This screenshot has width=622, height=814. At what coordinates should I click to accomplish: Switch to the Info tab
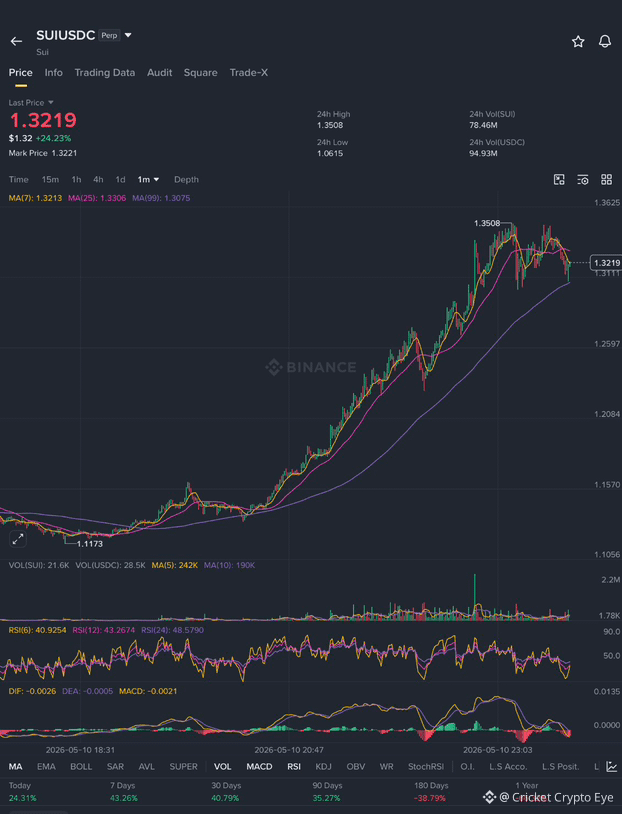pyautogui.click(x=53, y=73)
